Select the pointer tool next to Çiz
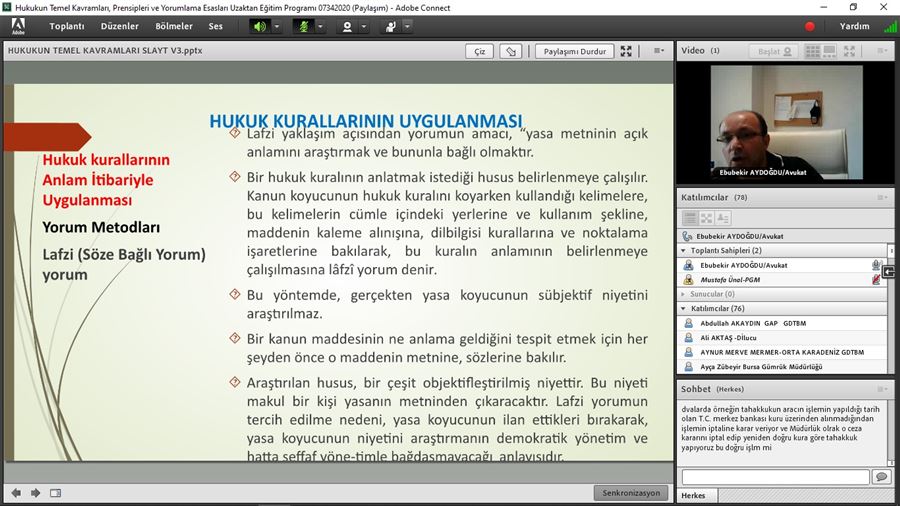Screen dimensions: 900x506 (510, 51)
